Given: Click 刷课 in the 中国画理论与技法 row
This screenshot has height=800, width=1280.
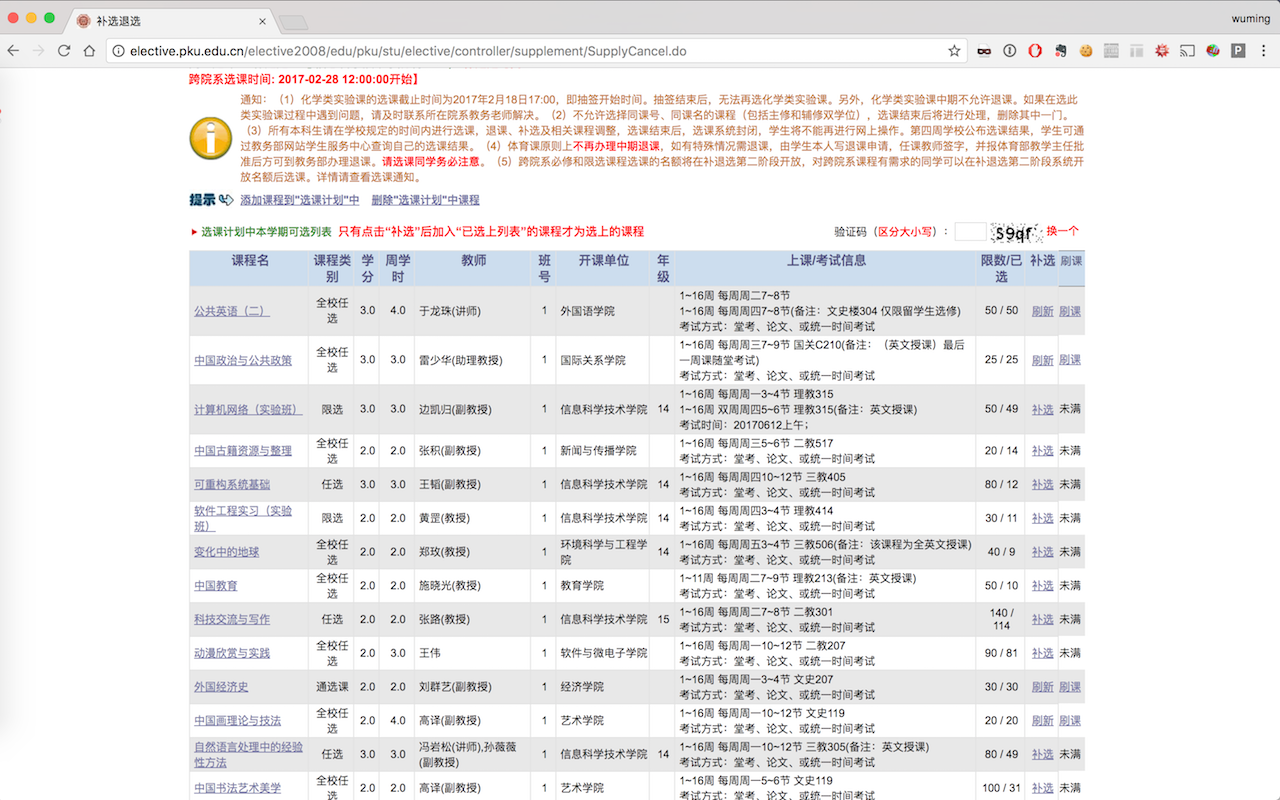Looking at the screenshot, I should [1070, 721].
